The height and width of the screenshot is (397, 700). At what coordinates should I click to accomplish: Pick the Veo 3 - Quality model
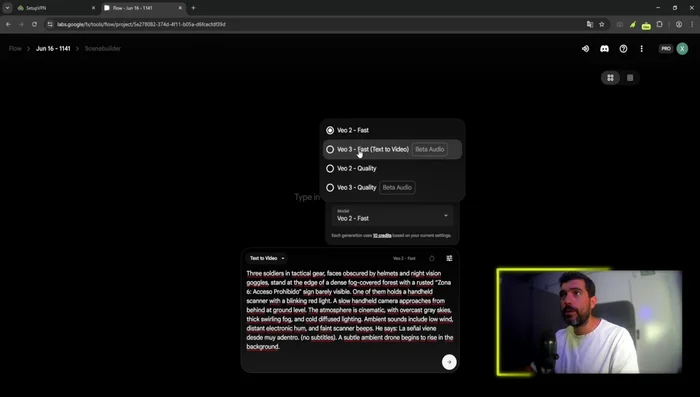[392, 188]
